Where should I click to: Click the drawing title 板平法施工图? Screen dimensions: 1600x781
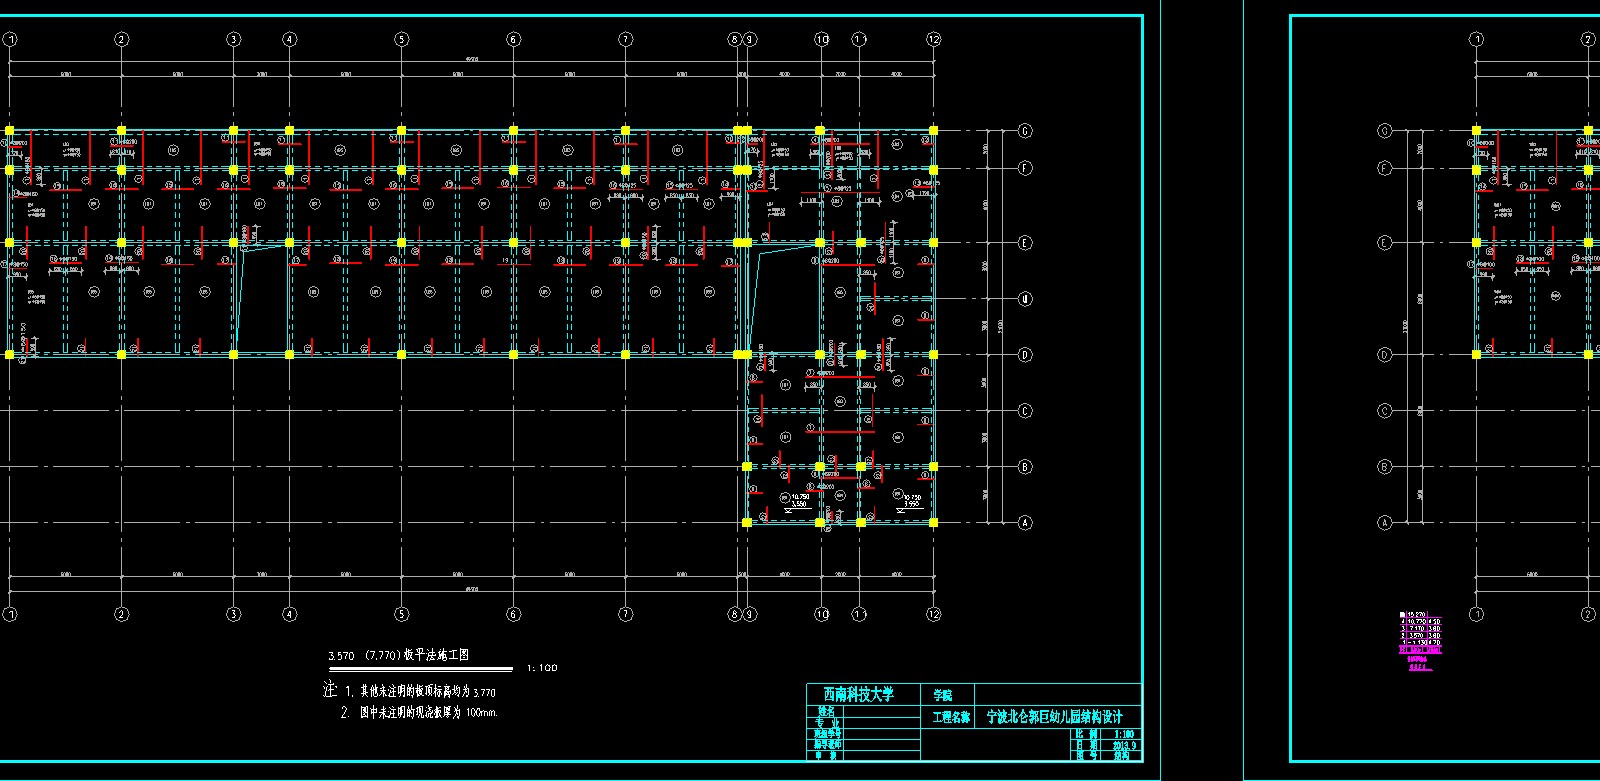[435, 656]
